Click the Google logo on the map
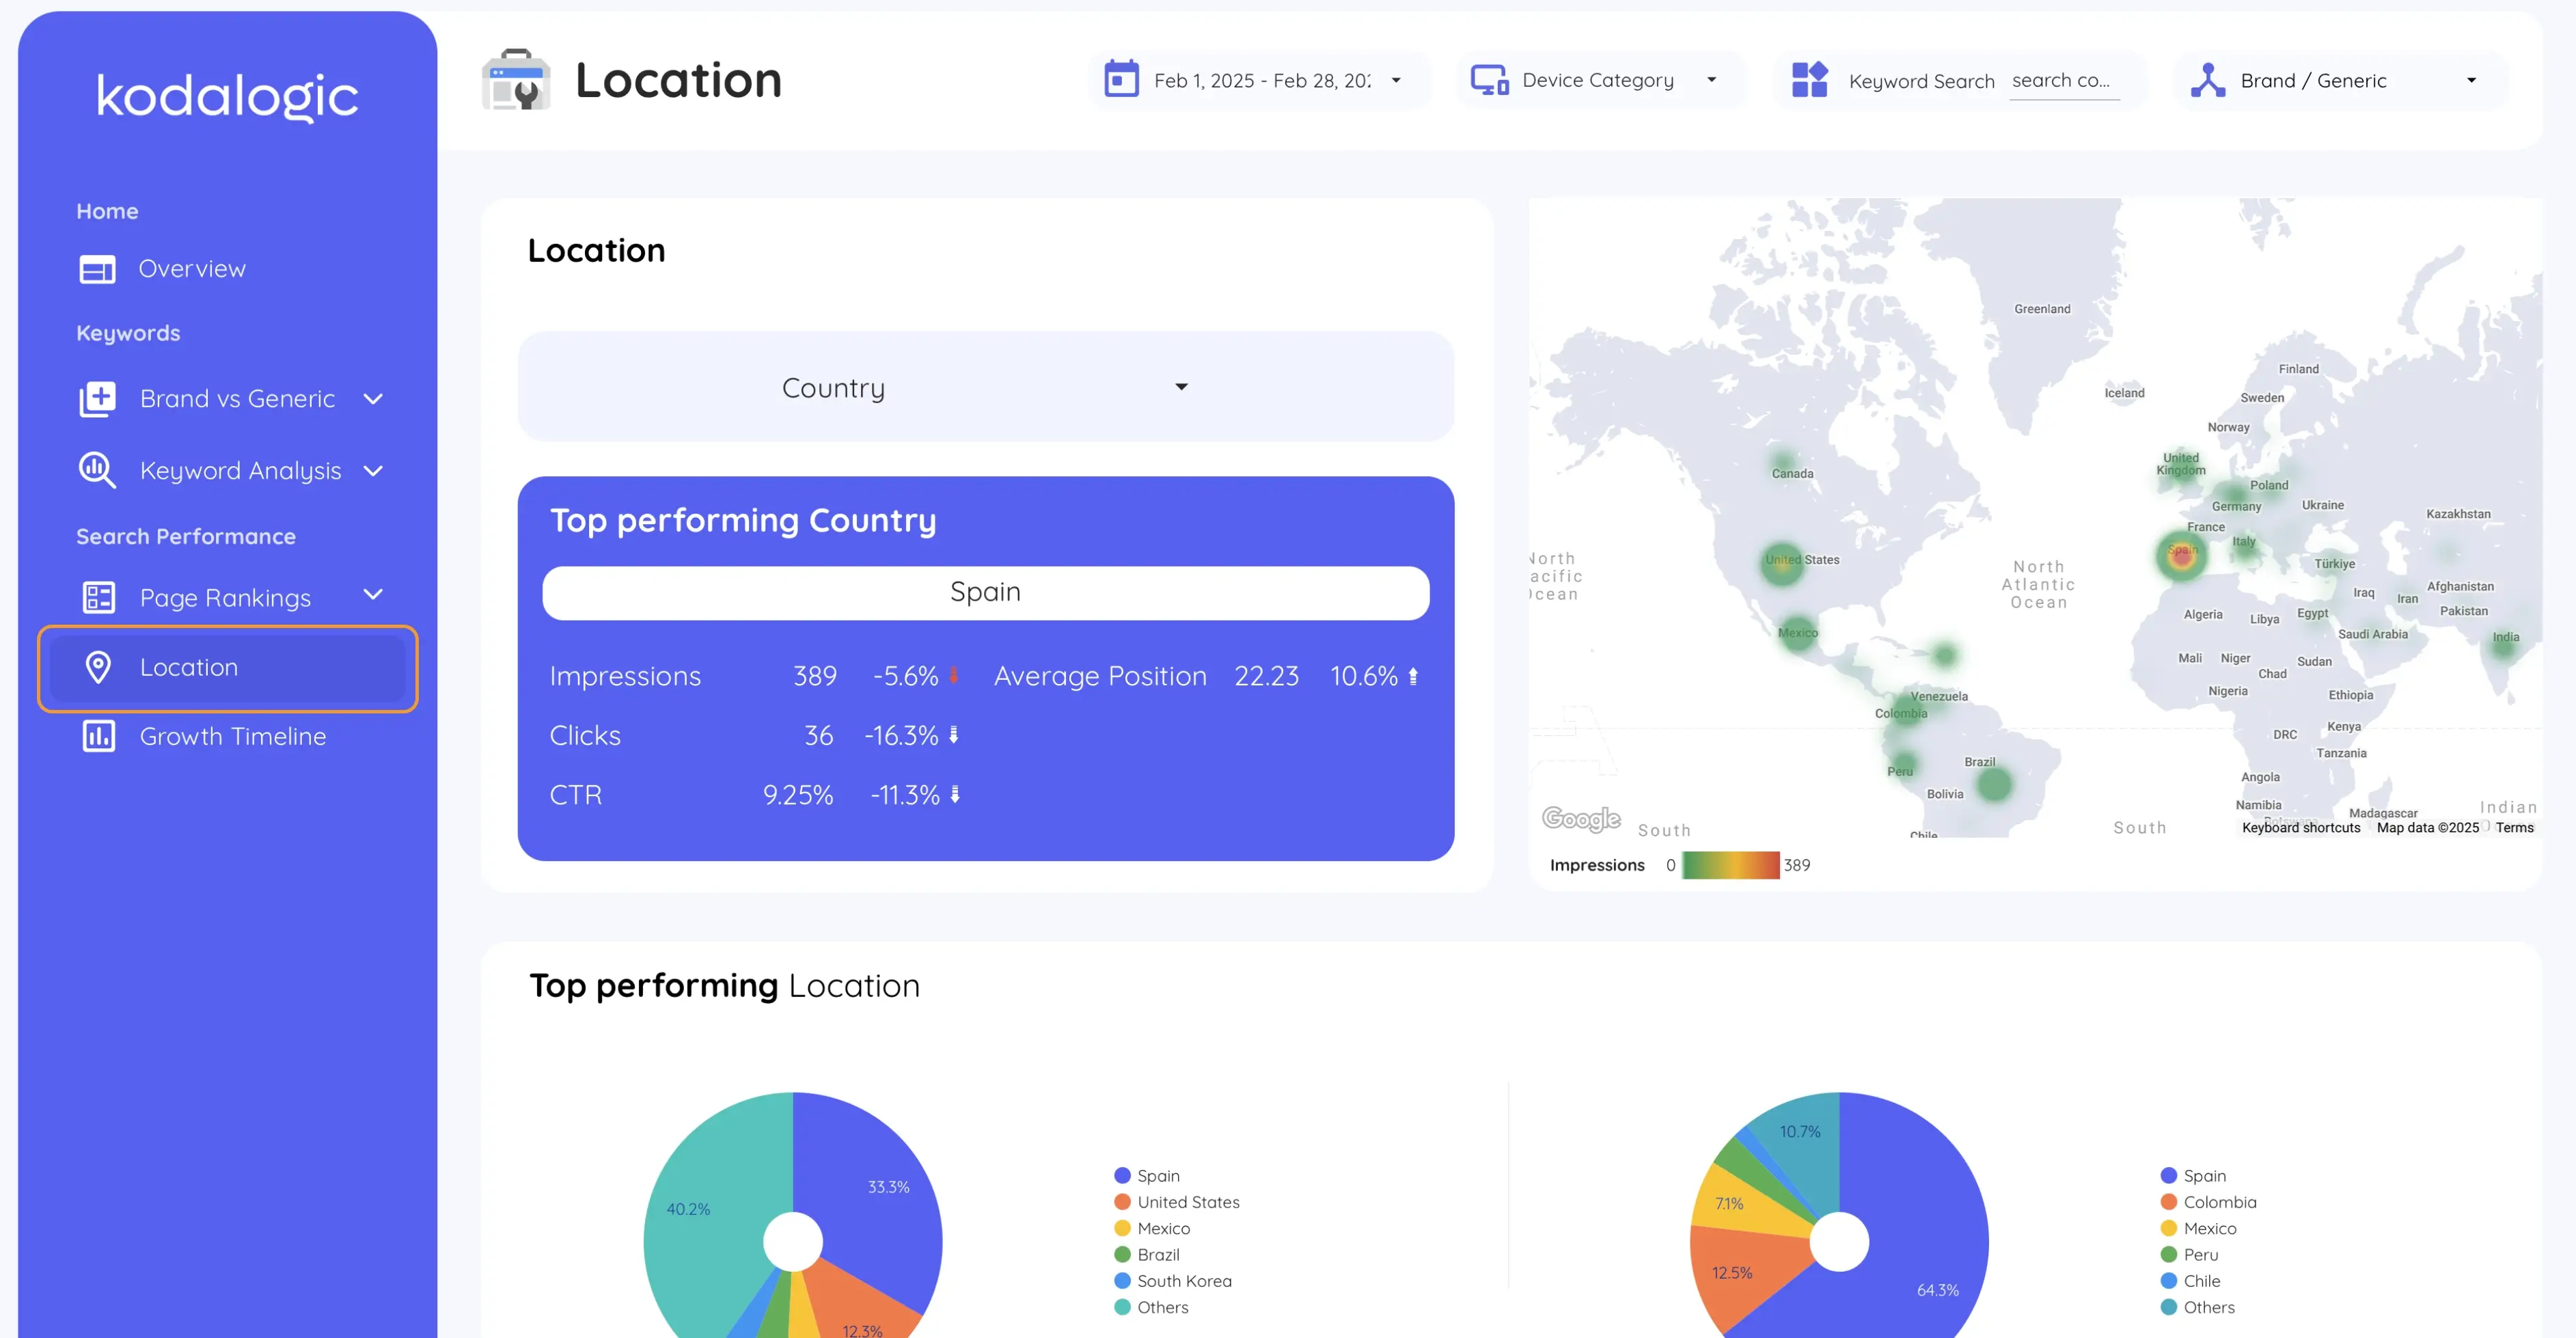 [1580, 819]
